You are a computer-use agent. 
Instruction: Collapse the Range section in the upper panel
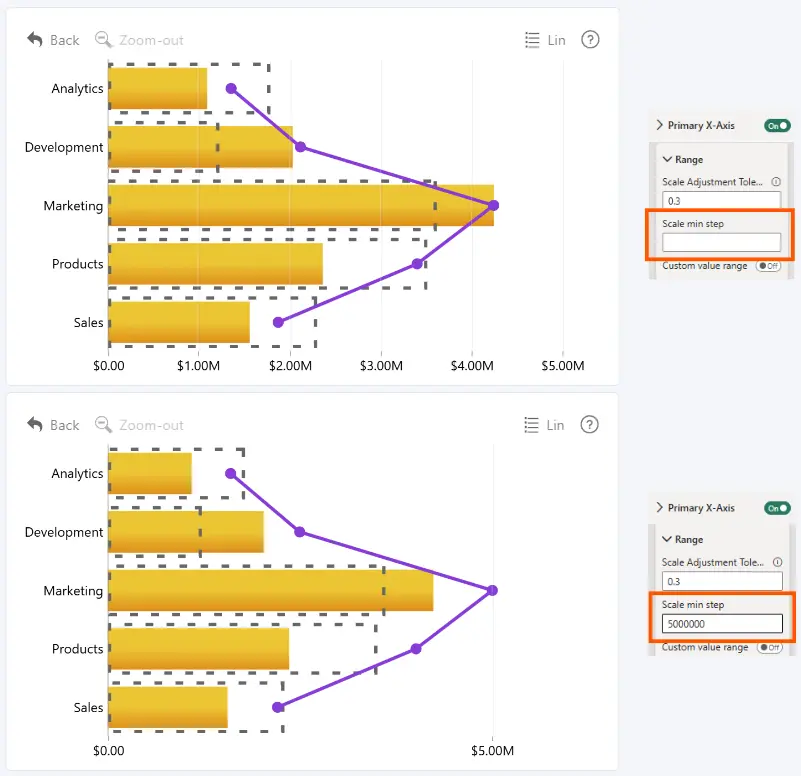point(667,159)
